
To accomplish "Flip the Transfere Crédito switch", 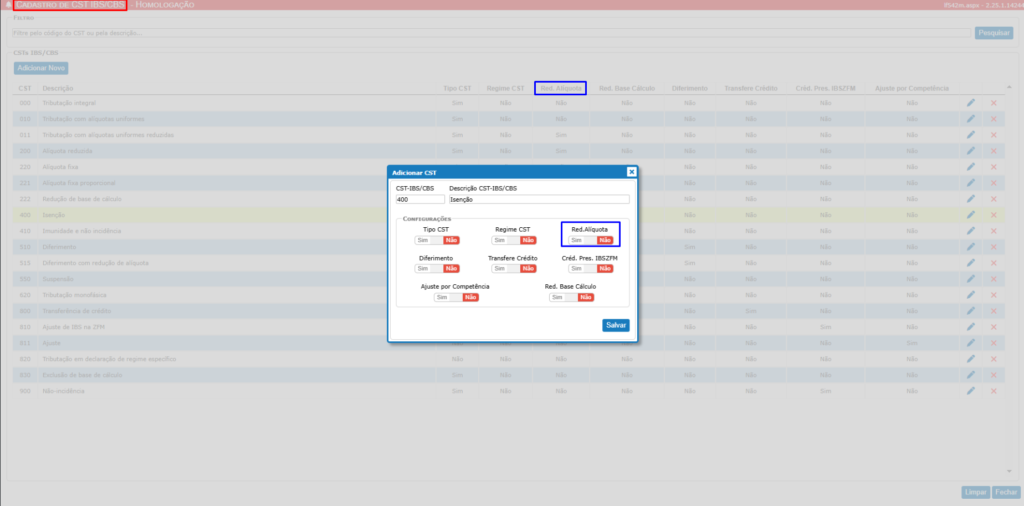I will tap(513, 268).
